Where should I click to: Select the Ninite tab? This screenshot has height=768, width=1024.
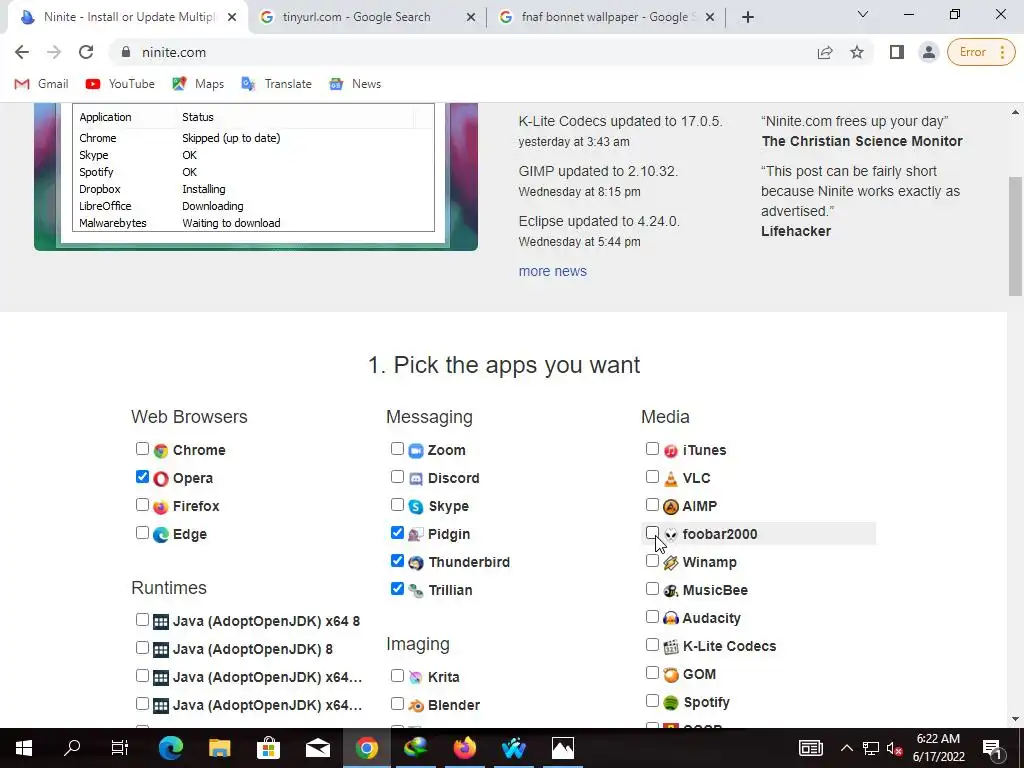pos(129,17)
